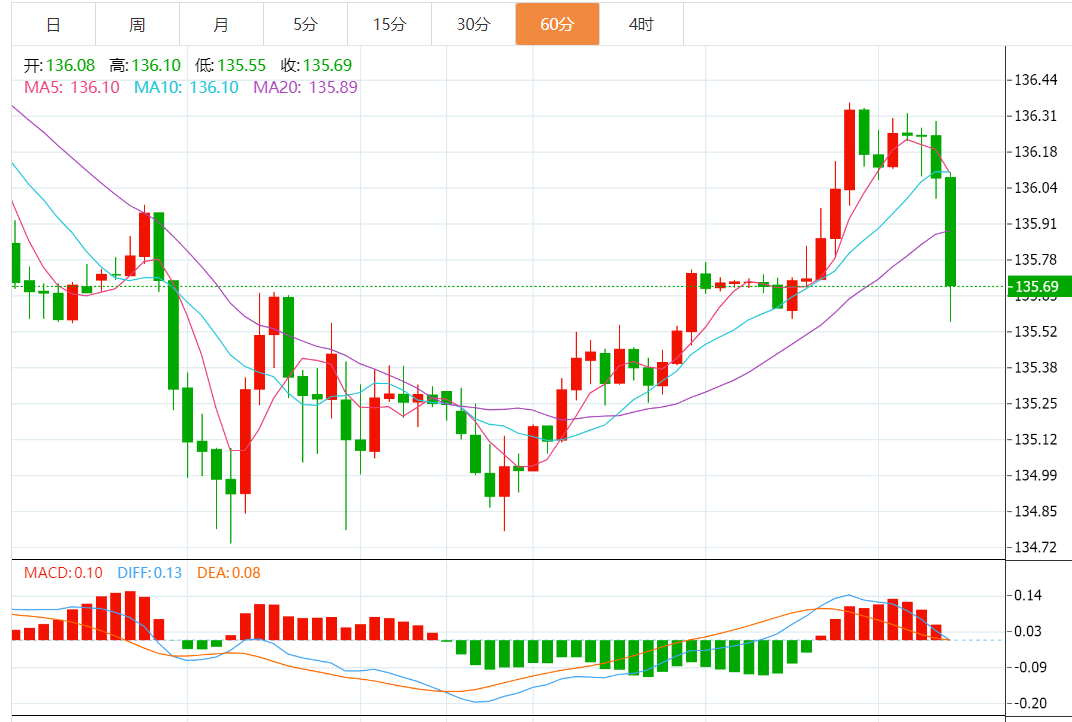Click the 136.18 price axis label

point(1036,152)
